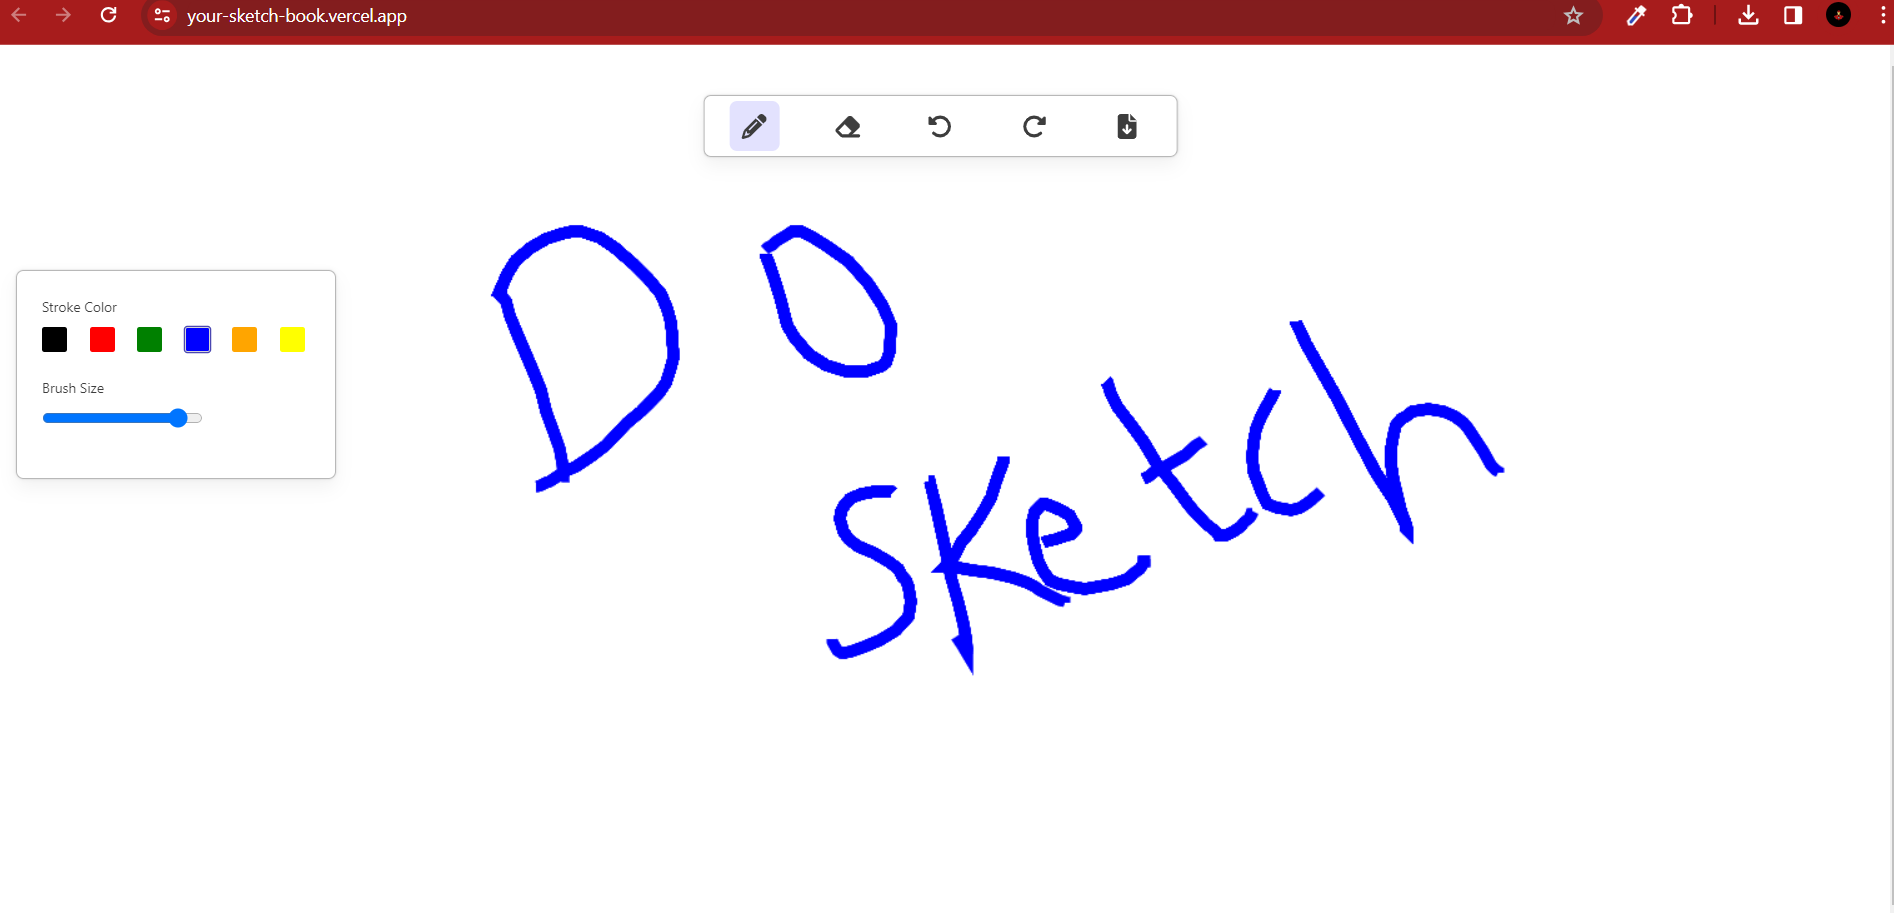The image size is (1894, 913).
Task: View site information in address bar
Action: [163, 16]
